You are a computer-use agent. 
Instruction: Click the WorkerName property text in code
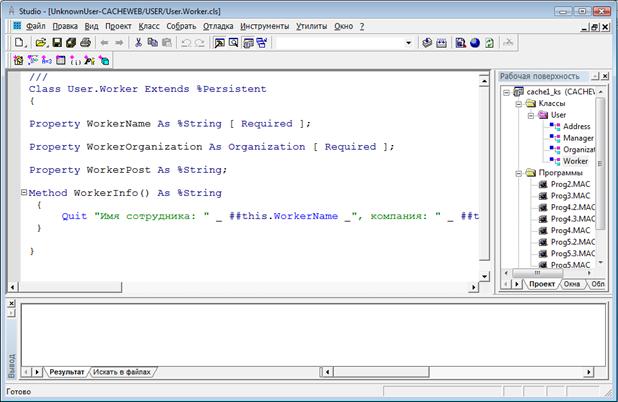pos(118,124)
